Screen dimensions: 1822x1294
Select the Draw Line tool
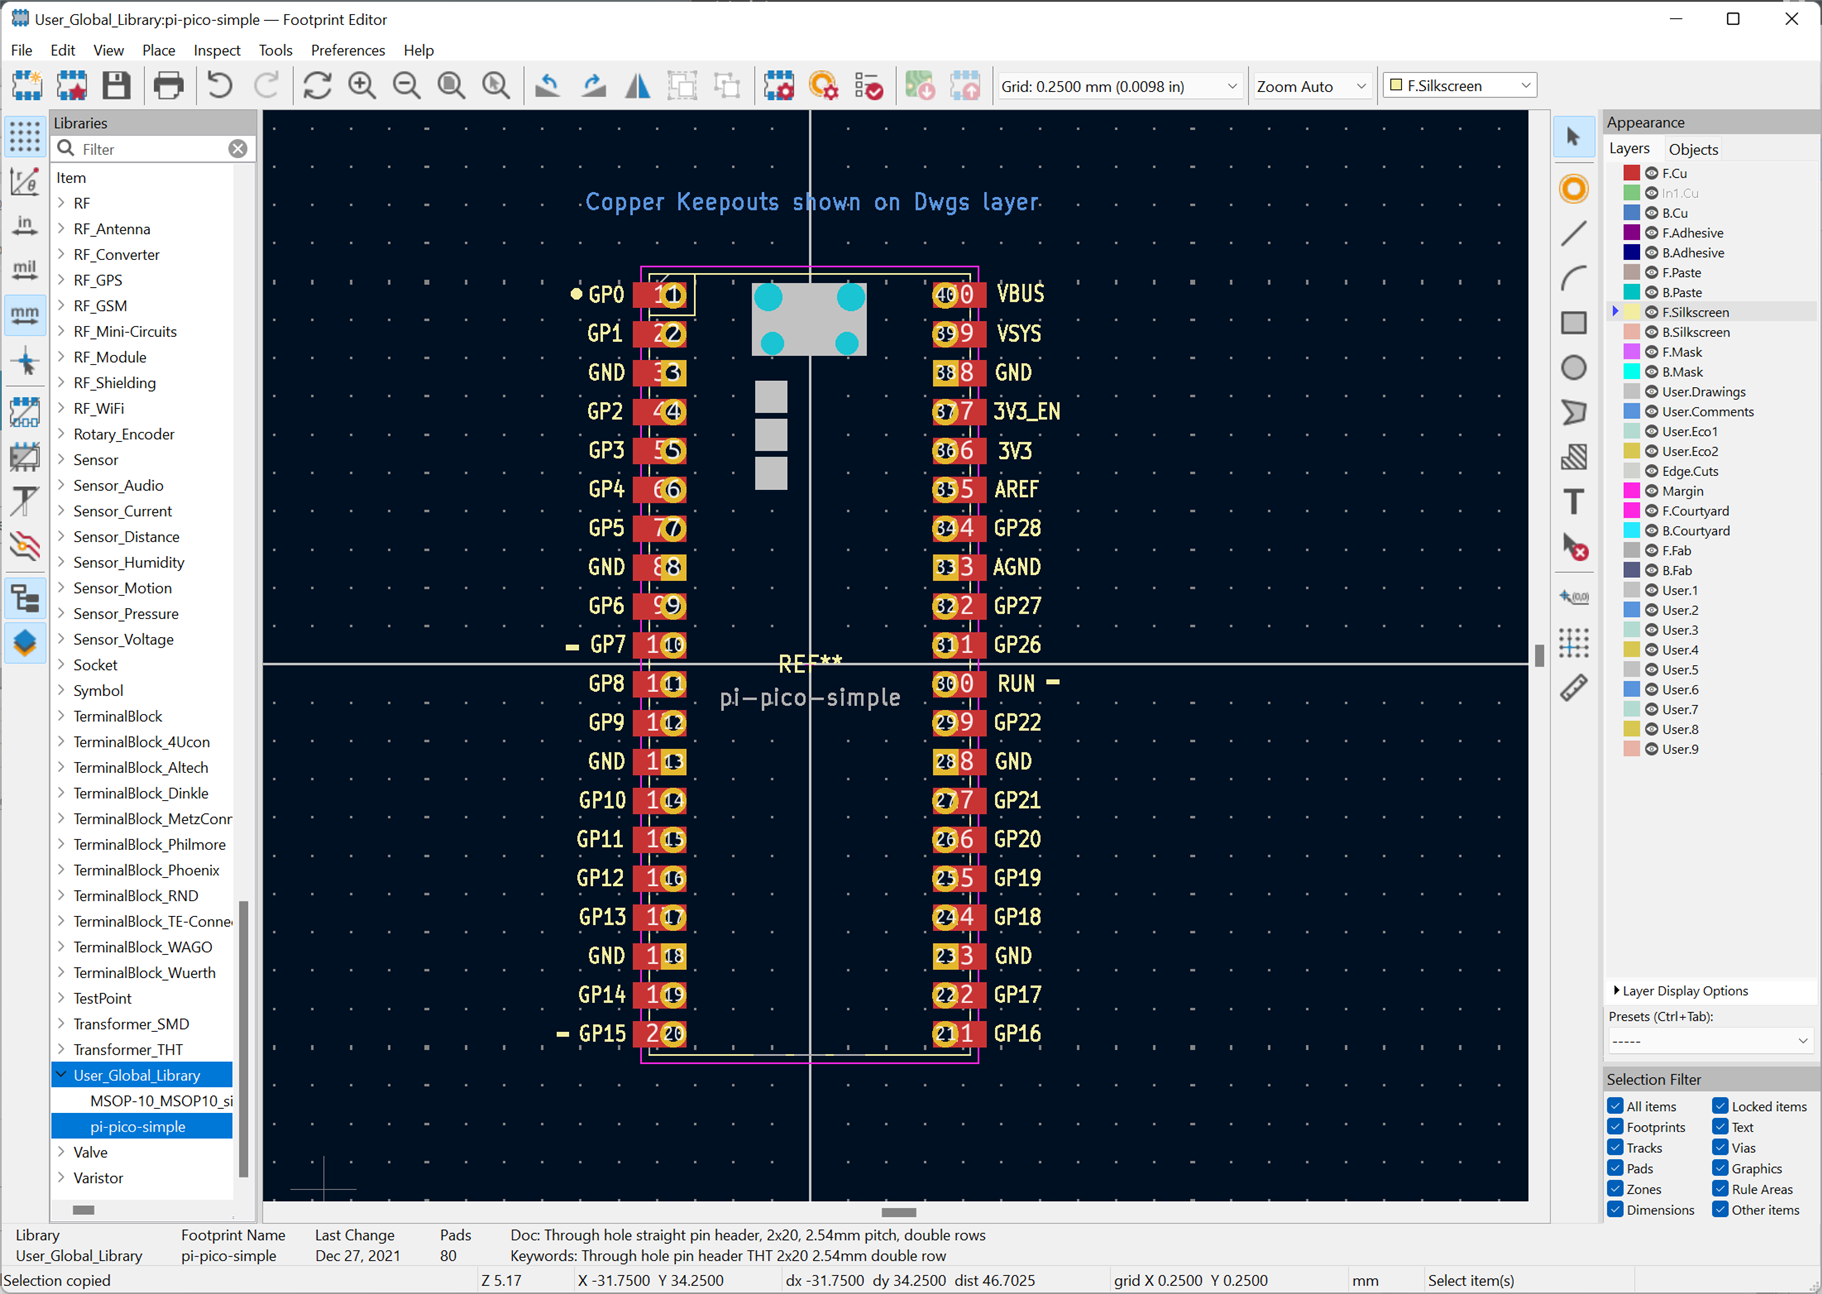coord(1574,233)
